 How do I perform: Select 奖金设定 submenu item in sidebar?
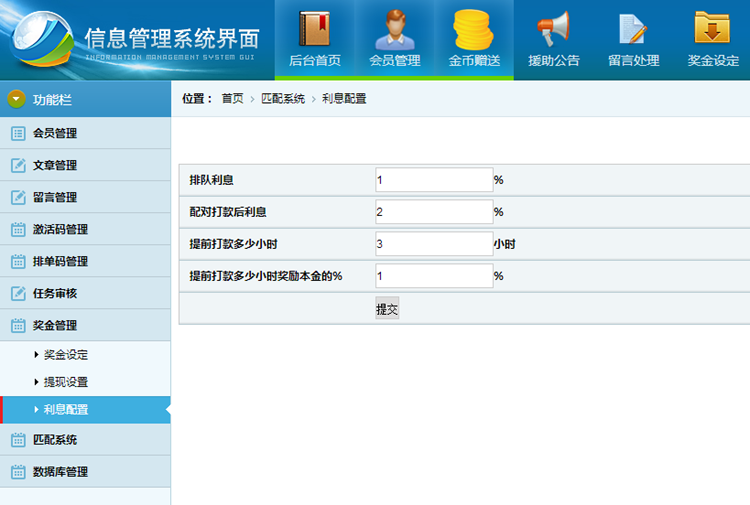tap(66, 355)
